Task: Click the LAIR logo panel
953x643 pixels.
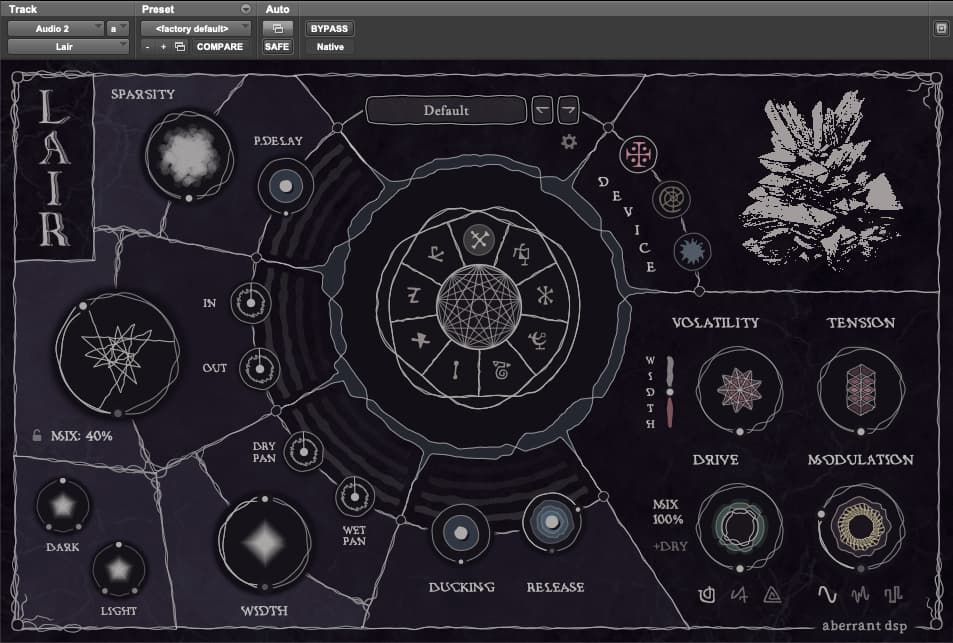Action: [55, 168]
